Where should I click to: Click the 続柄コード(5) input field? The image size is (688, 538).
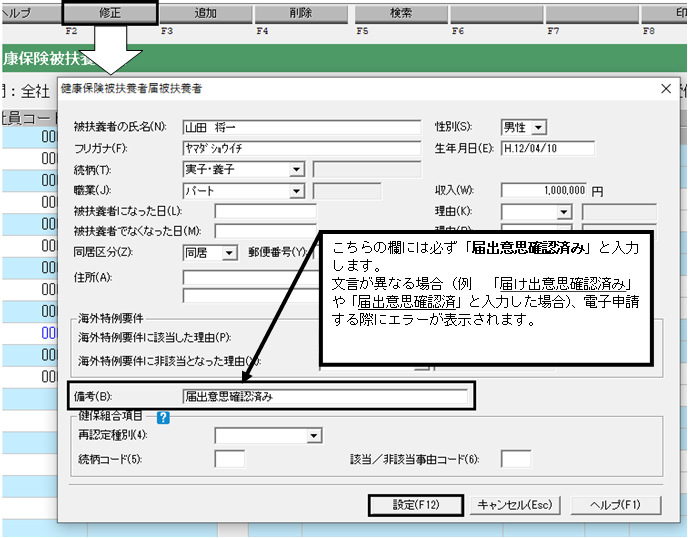[x=229, y=459]
